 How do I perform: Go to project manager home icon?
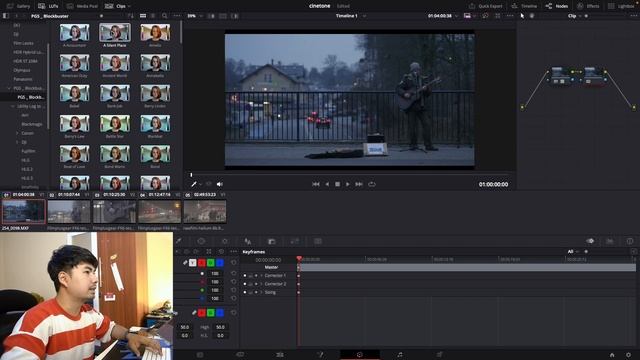click(612, 355)
